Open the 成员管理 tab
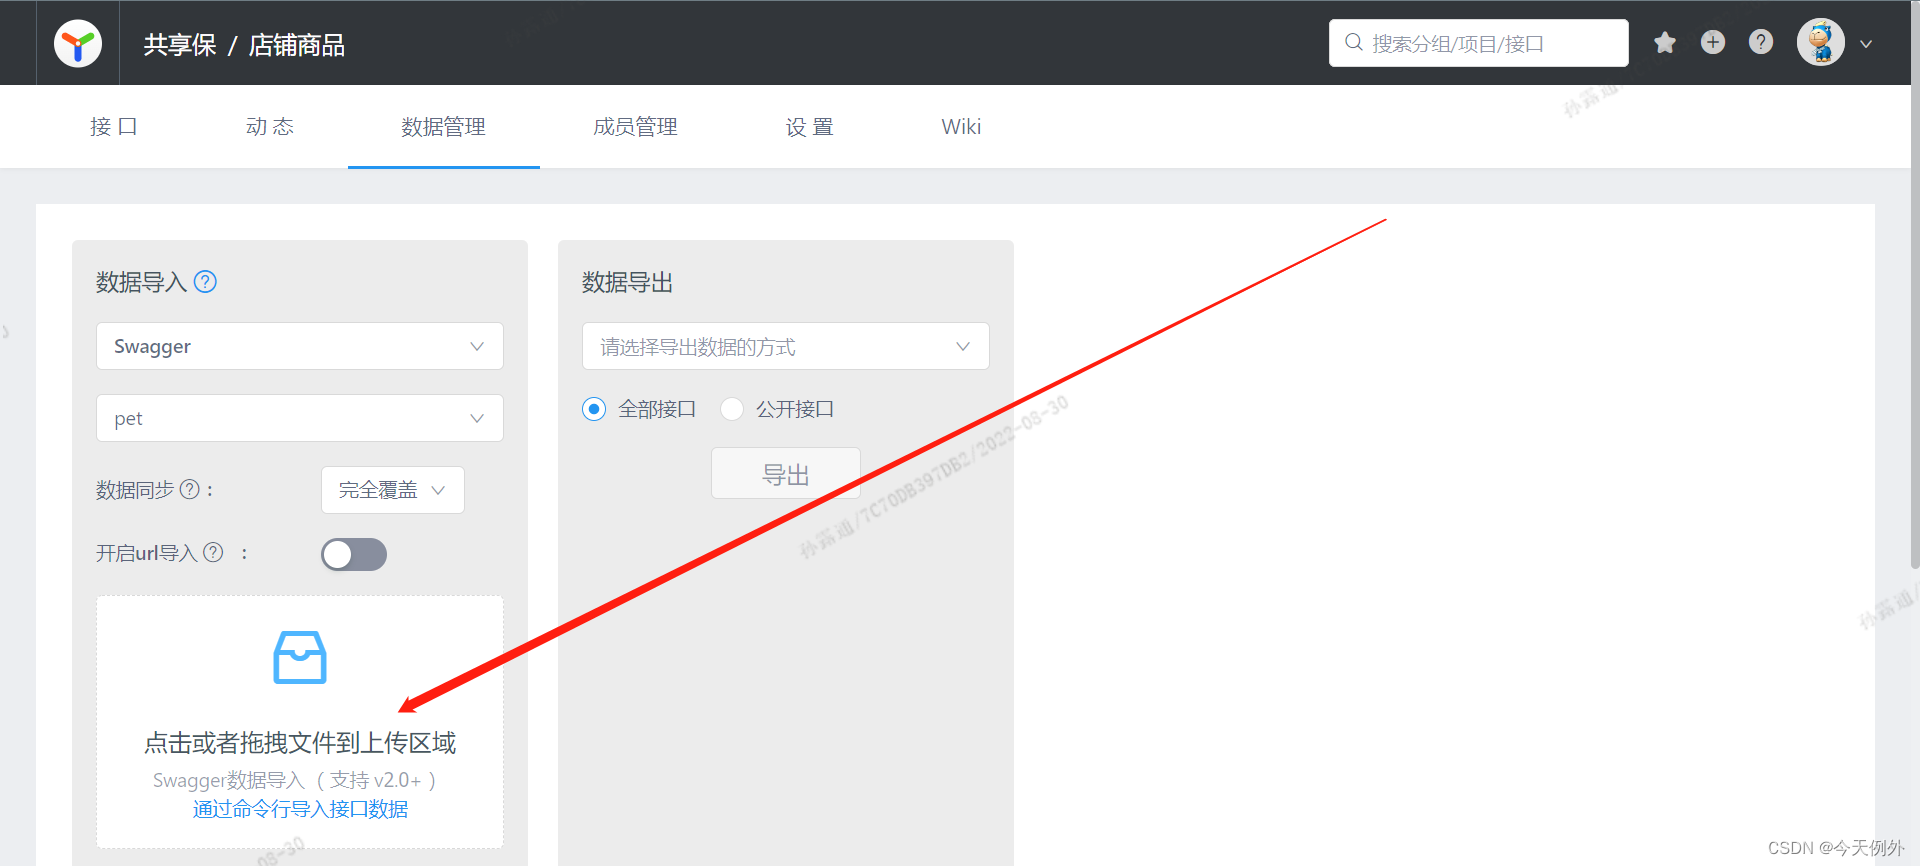The width and height of the screenshot is (1920, 866). point(636,127)
